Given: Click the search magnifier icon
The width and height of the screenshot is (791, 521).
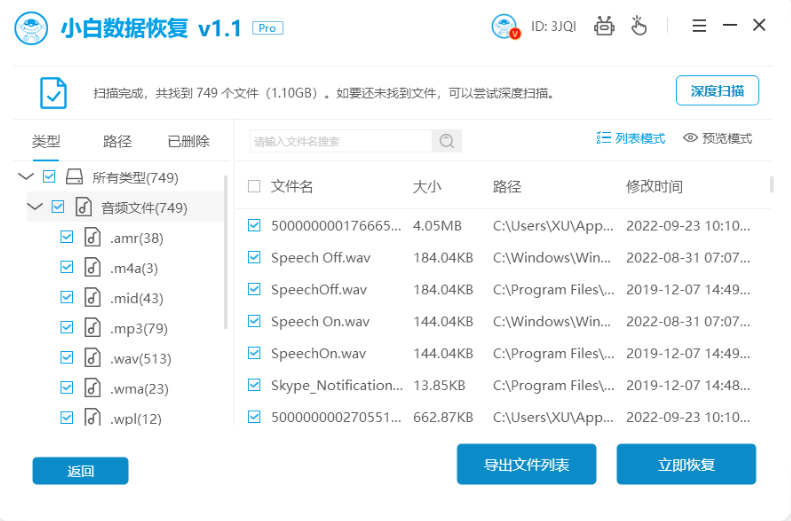Looking at the screenshot, I should [446, 141].
